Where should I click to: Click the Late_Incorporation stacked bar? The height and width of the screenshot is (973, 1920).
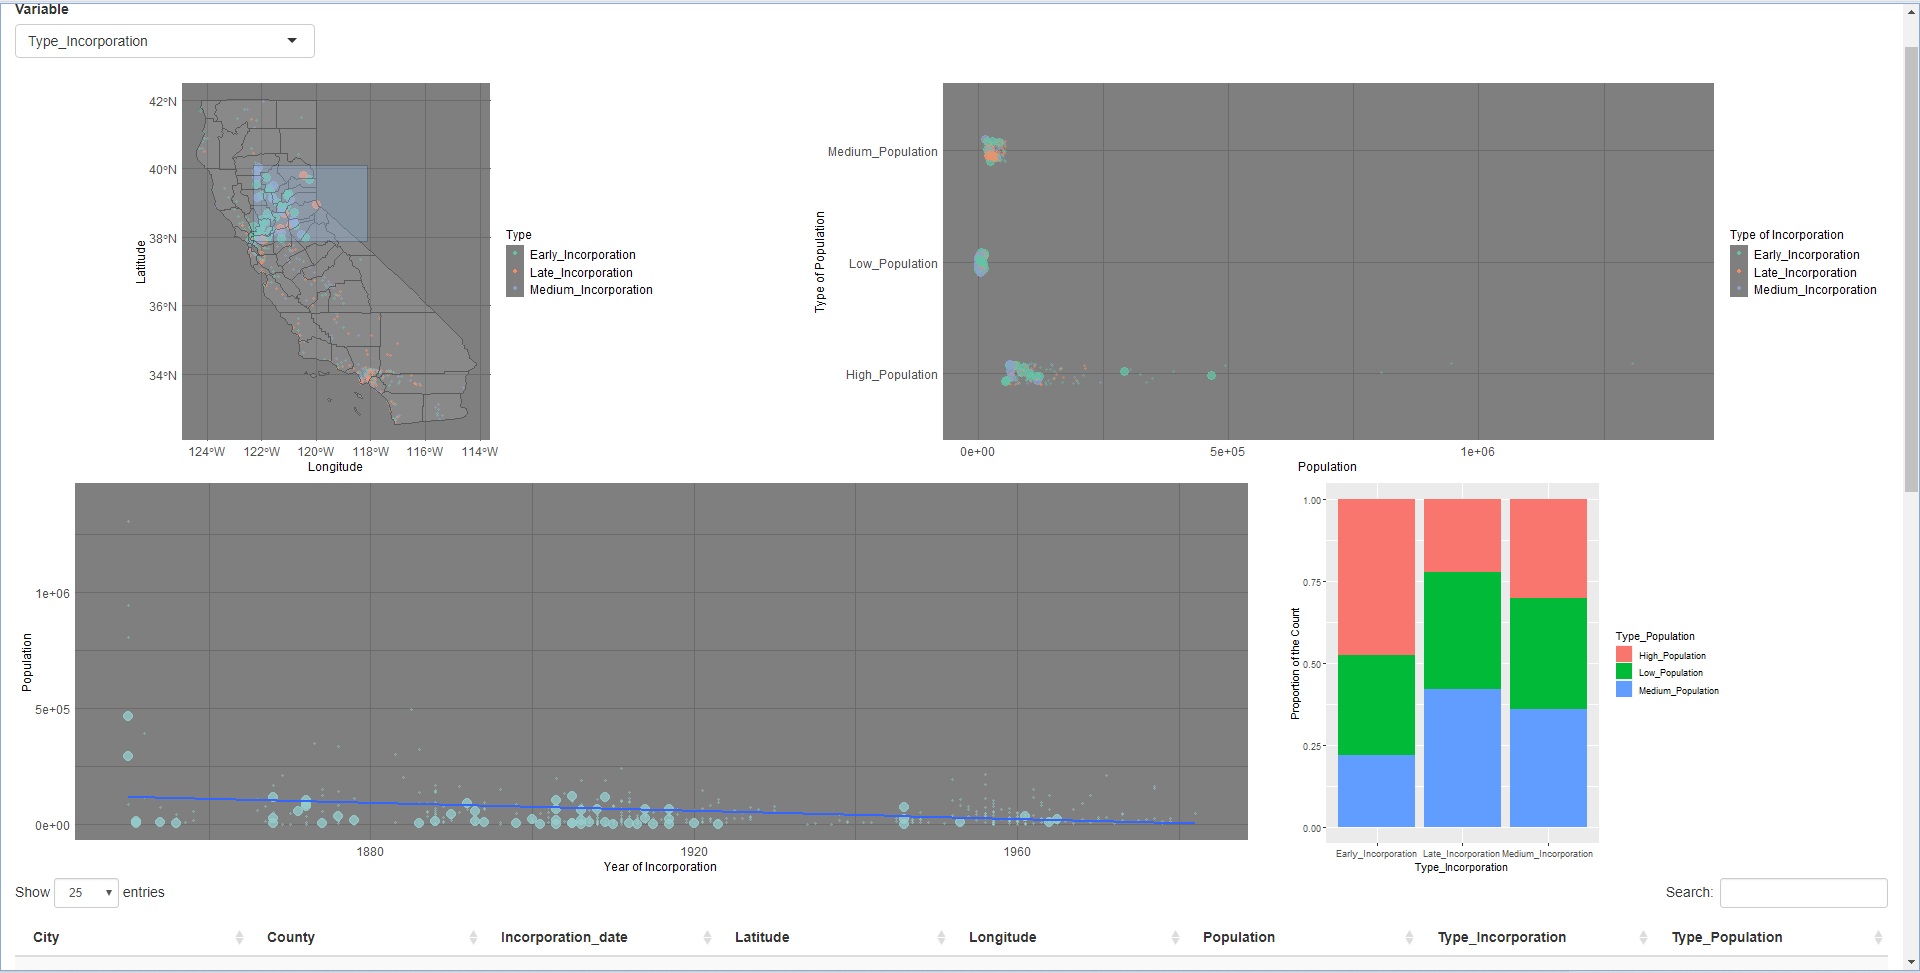1462,663
